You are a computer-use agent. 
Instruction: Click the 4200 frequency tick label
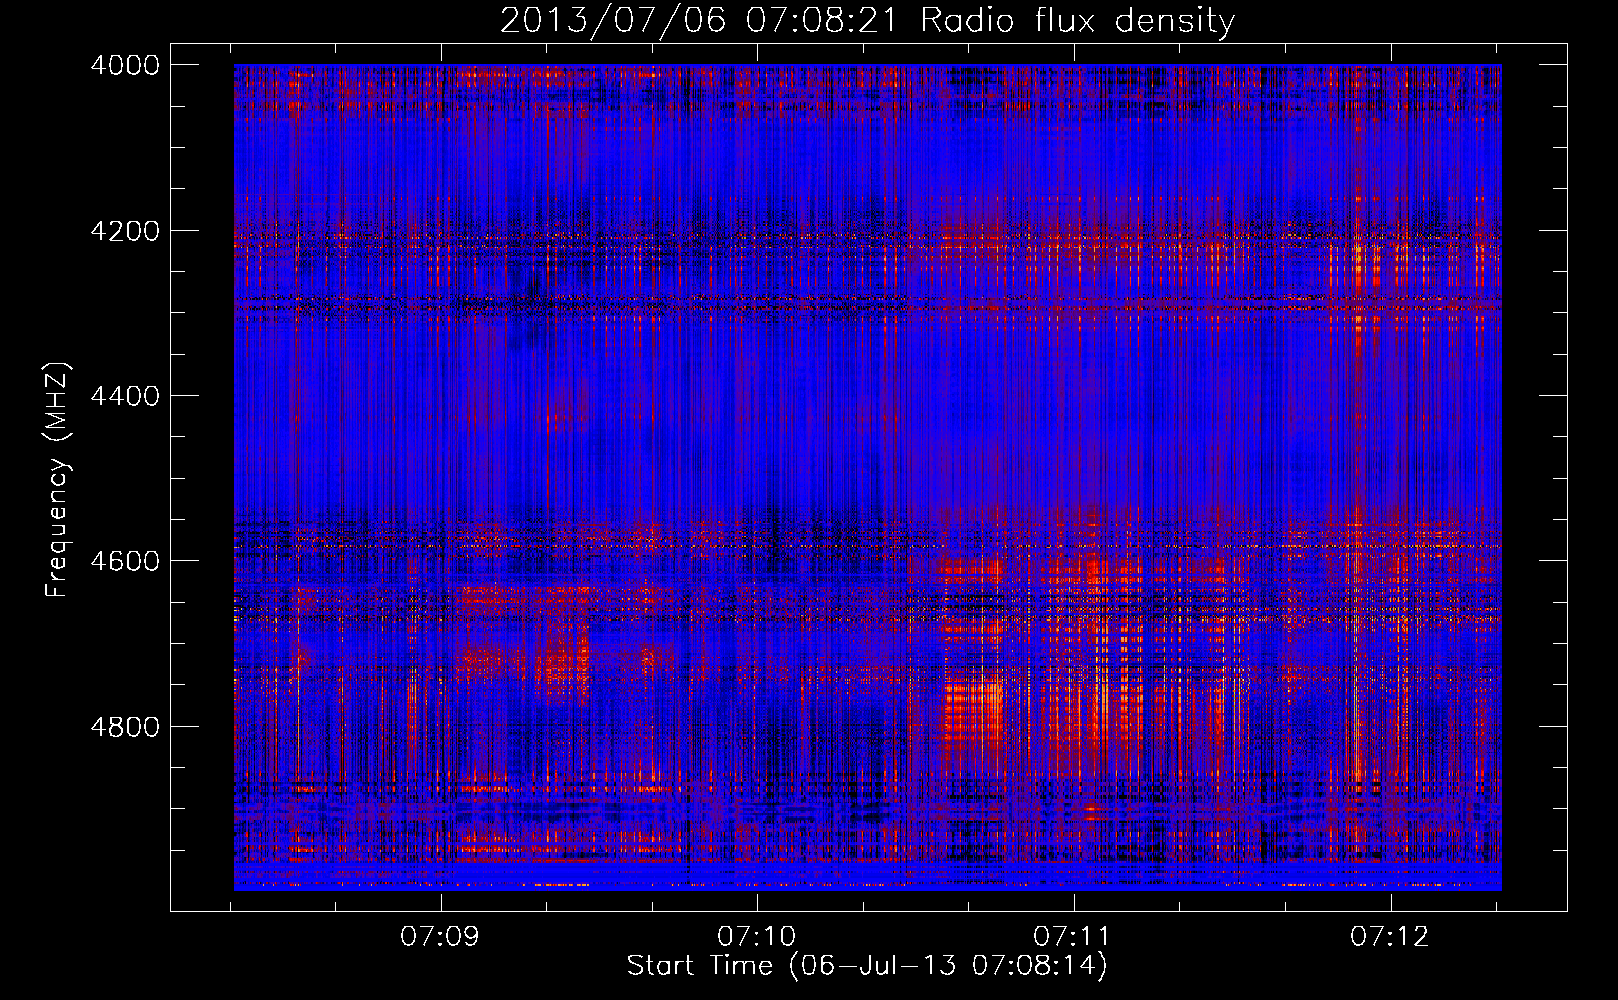pos(125,231)
